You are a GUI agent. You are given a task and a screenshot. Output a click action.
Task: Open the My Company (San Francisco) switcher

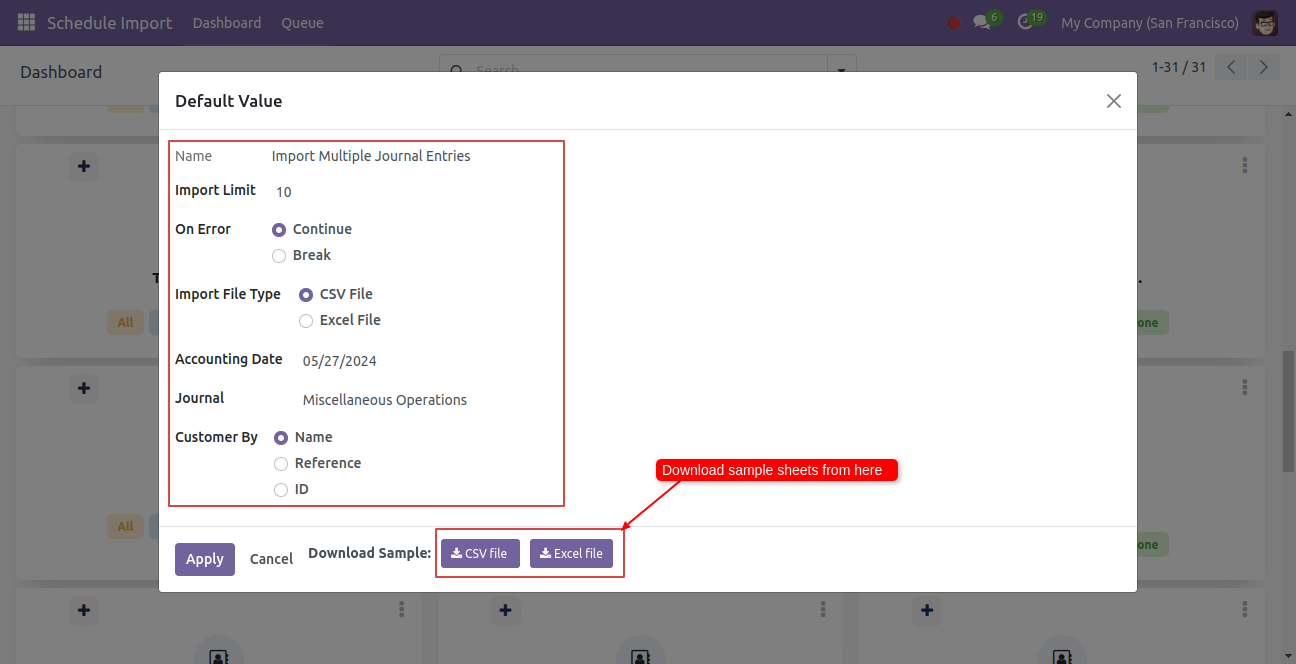pyautogui.click(x=1149, y=22)
